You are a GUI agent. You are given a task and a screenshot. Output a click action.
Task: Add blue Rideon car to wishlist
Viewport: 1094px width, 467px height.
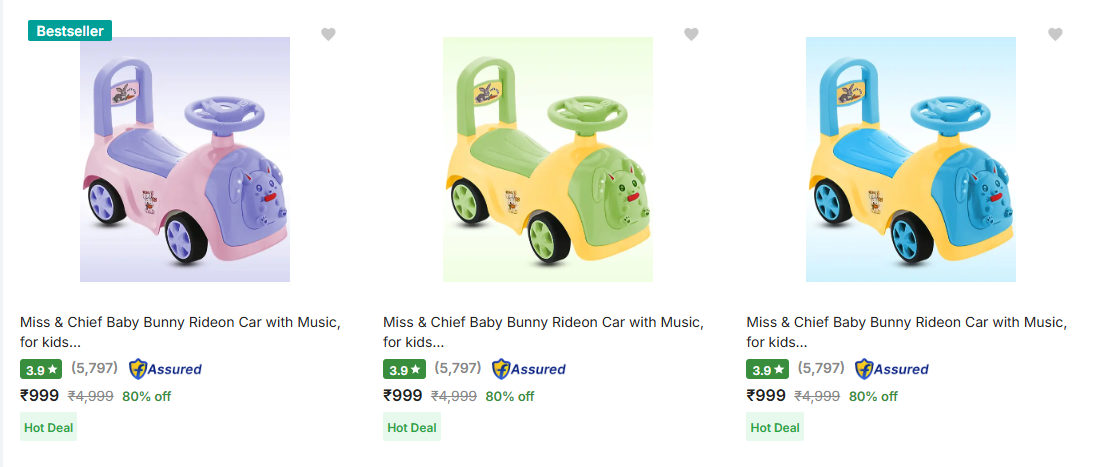click(x=1055, y=34)
